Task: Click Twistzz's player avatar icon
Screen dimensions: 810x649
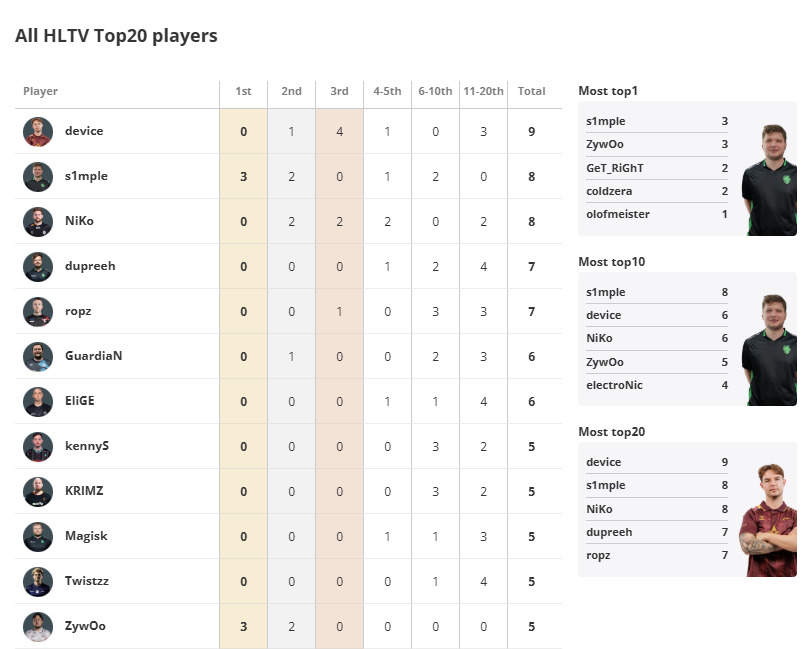Action: coord(38,582)
